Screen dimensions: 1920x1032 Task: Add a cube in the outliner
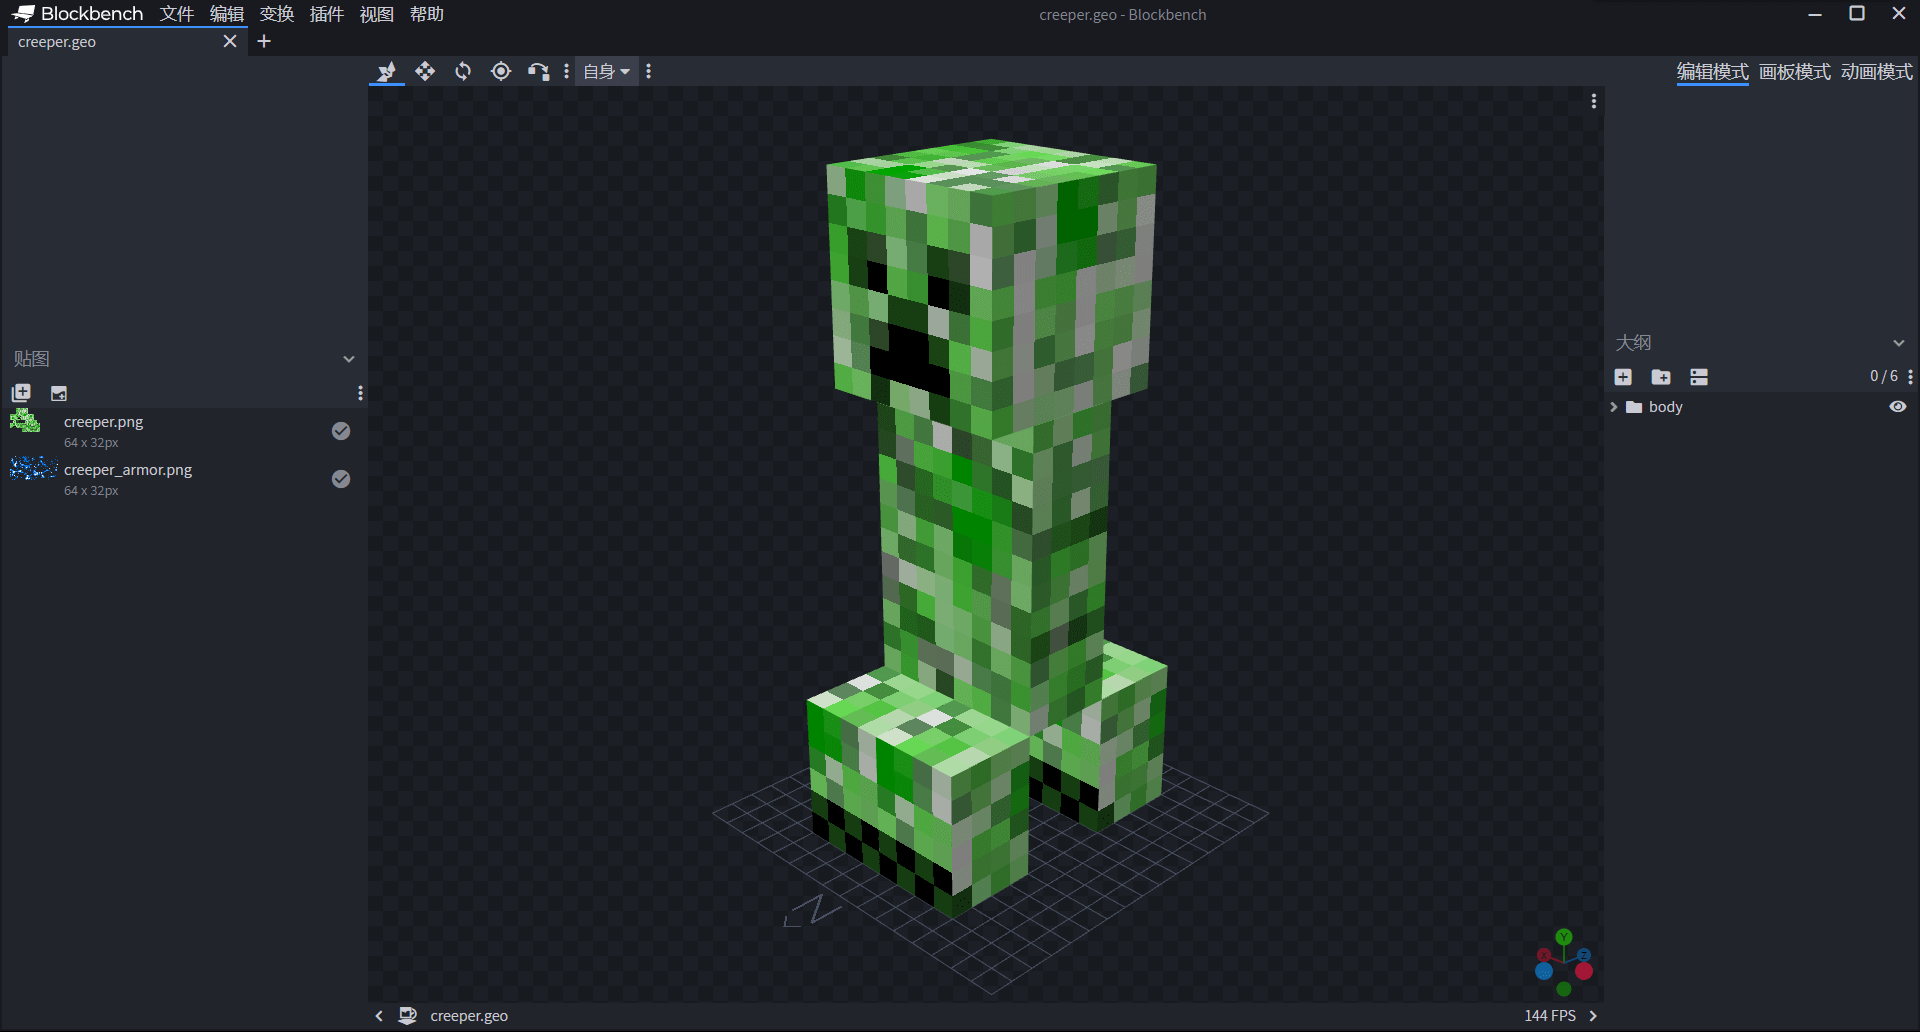[1623, 377]
